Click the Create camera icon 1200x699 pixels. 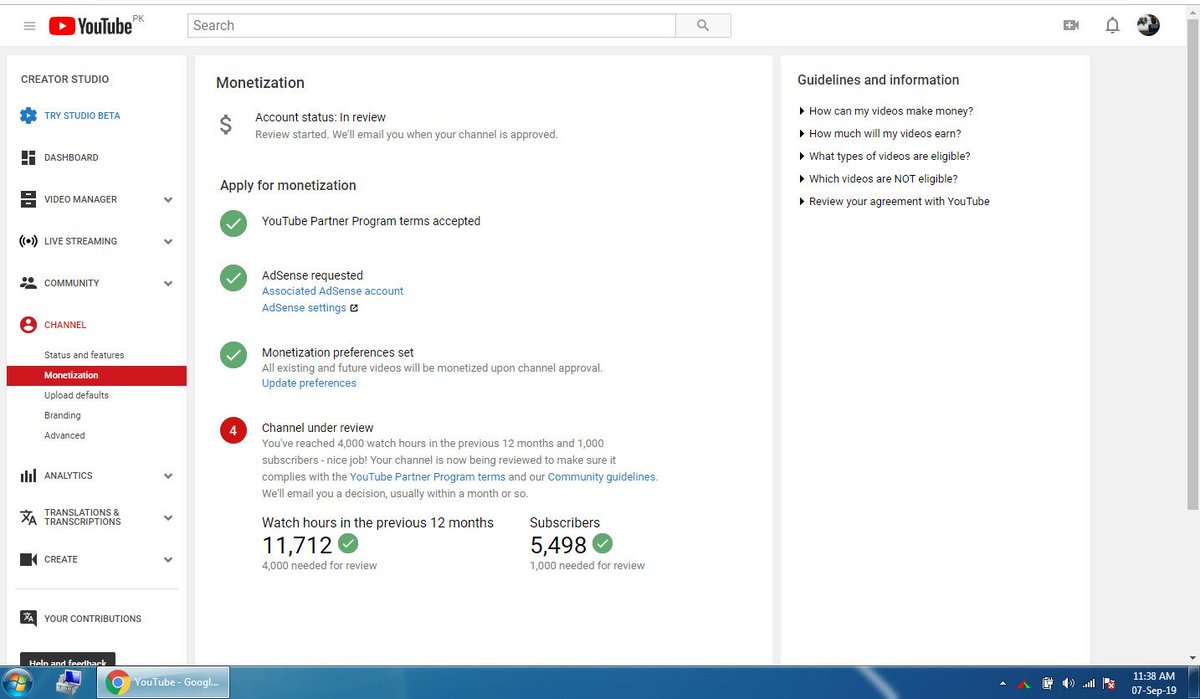28,560
